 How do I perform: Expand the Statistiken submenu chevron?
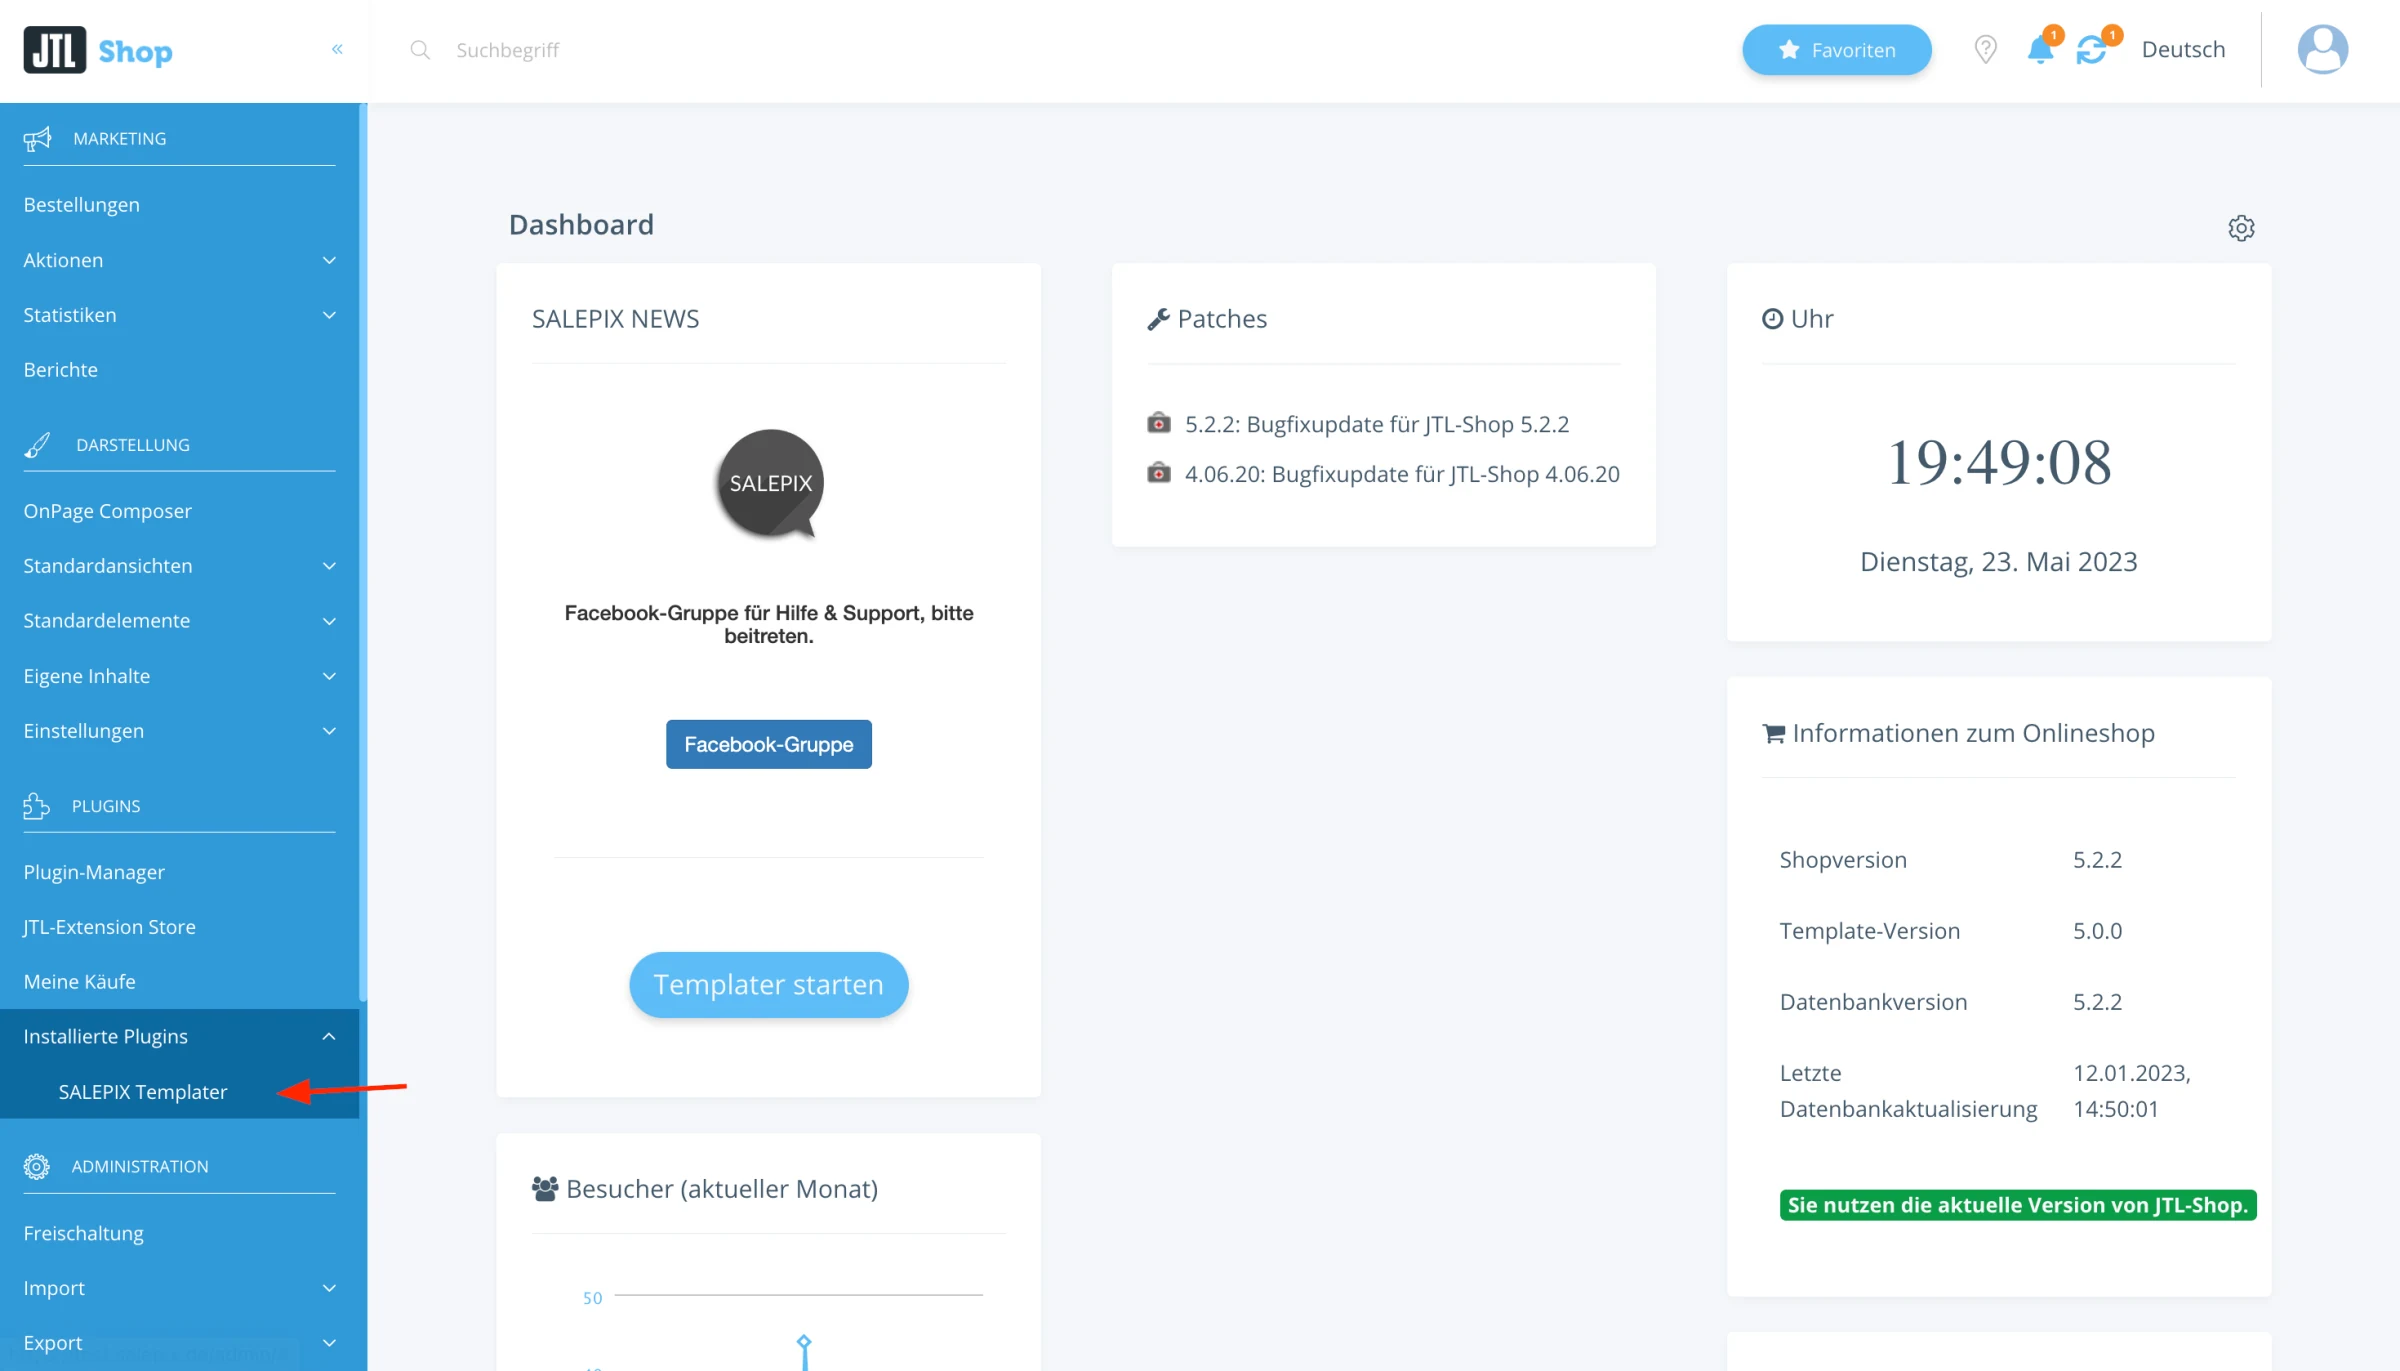(x=329, y=315)
